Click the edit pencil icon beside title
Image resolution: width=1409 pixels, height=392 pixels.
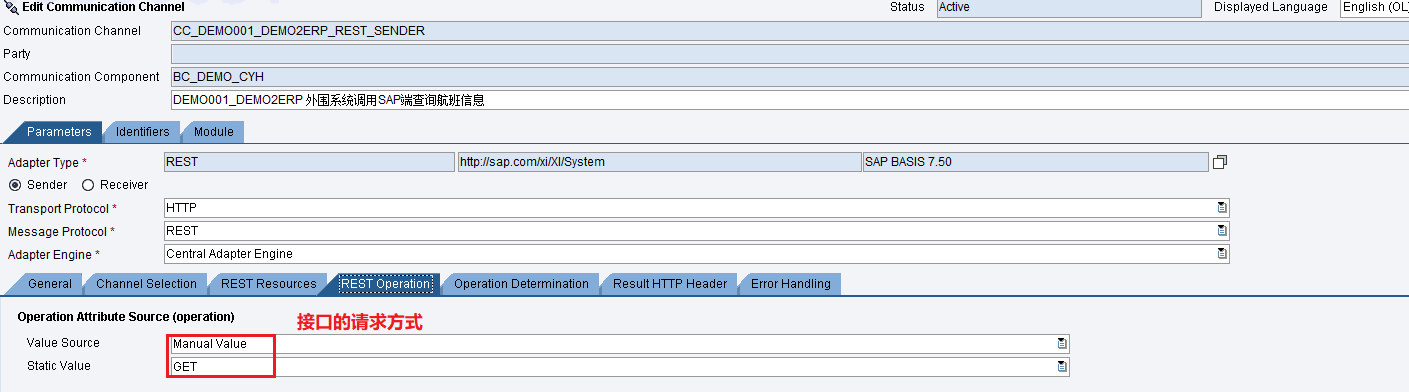click(11, 7)
